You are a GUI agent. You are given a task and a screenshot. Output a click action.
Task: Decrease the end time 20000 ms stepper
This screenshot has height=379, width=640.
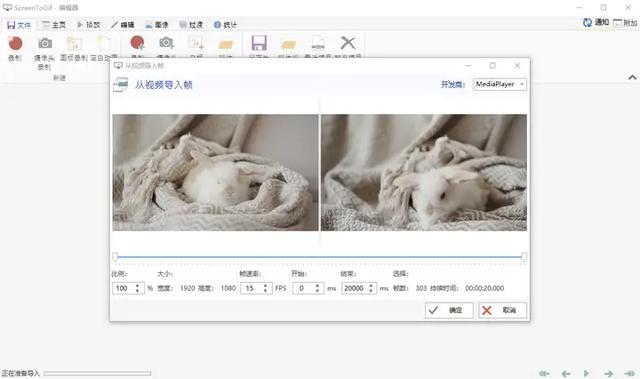coord(371,291)
